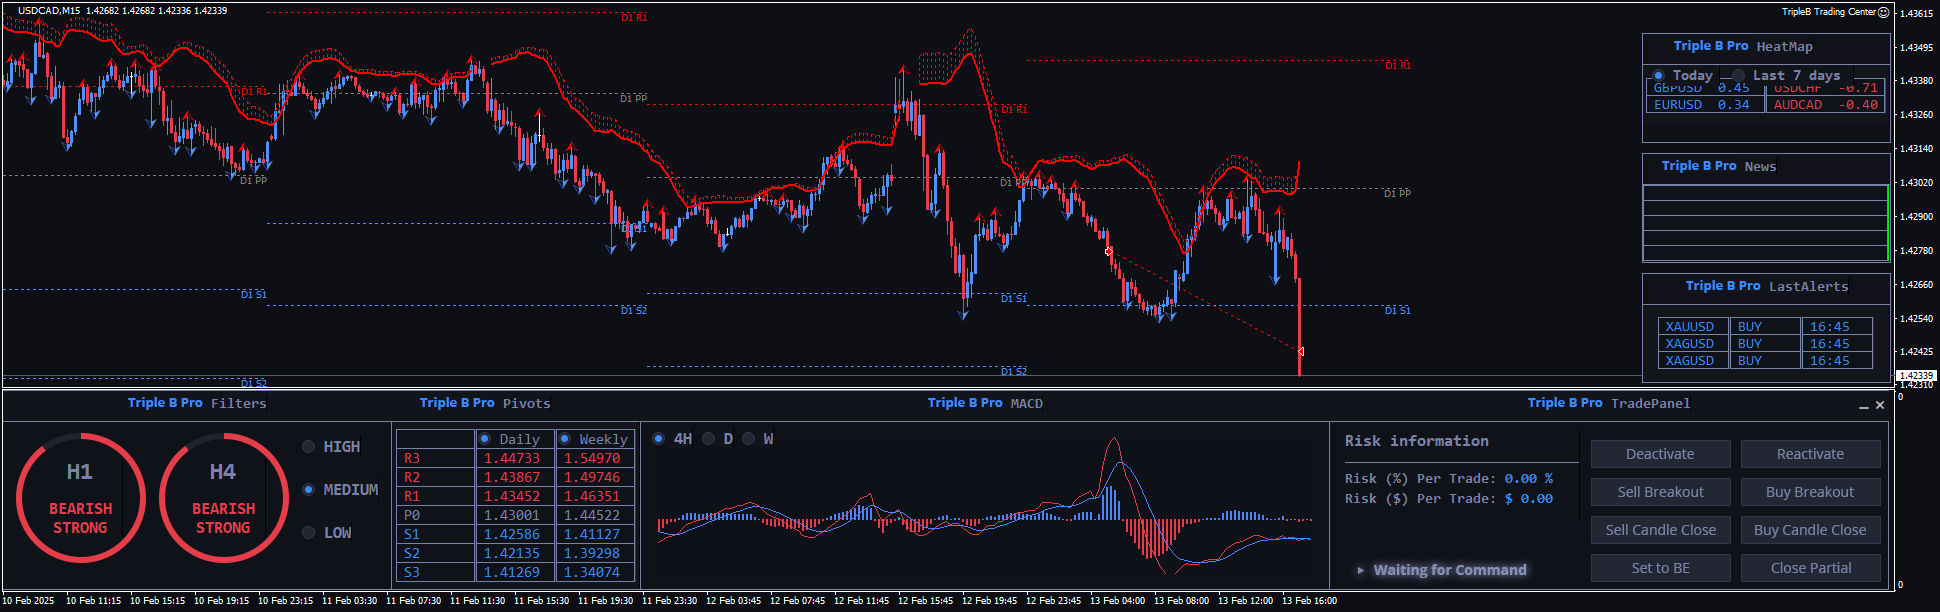Close the TradePanel with the X icon

coord(1880,405)
